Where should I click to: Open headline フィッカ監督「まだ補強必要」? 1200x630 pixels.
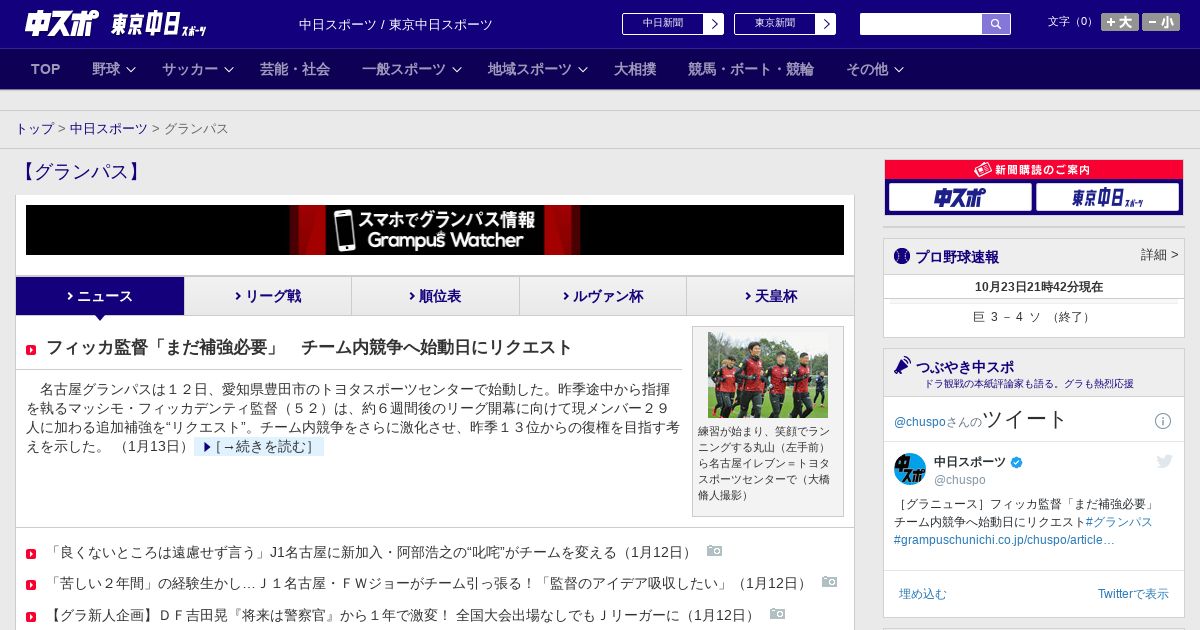[x=309, y=348]
